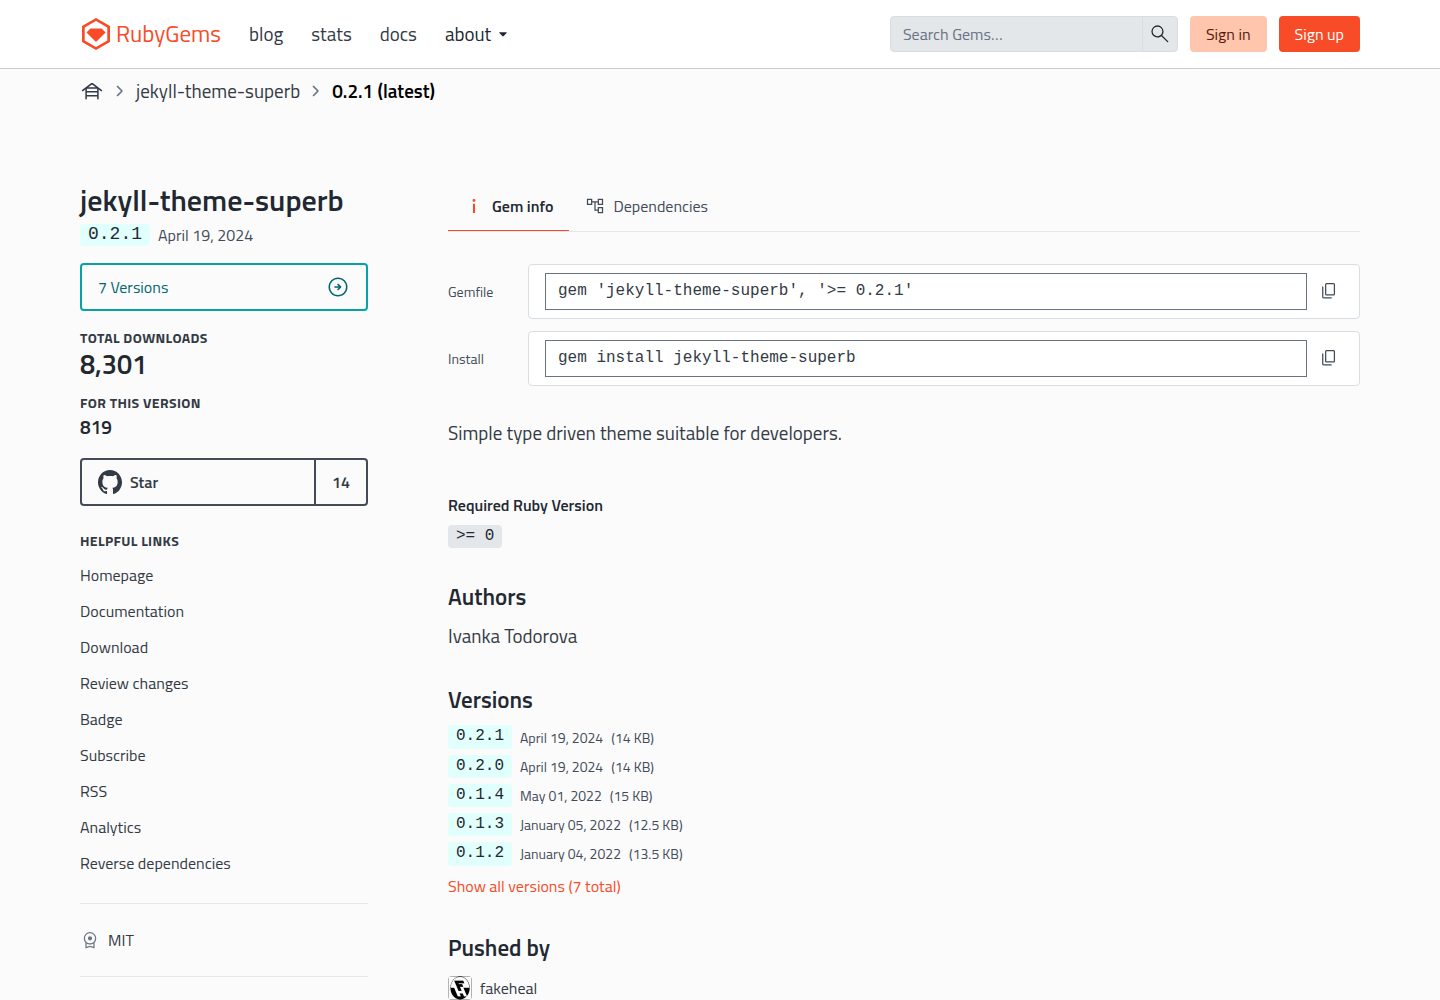The width and height of the screenshot is (1440, 1000).
Task: Click the GitHub Star button
Action: (x=198, y=482)
